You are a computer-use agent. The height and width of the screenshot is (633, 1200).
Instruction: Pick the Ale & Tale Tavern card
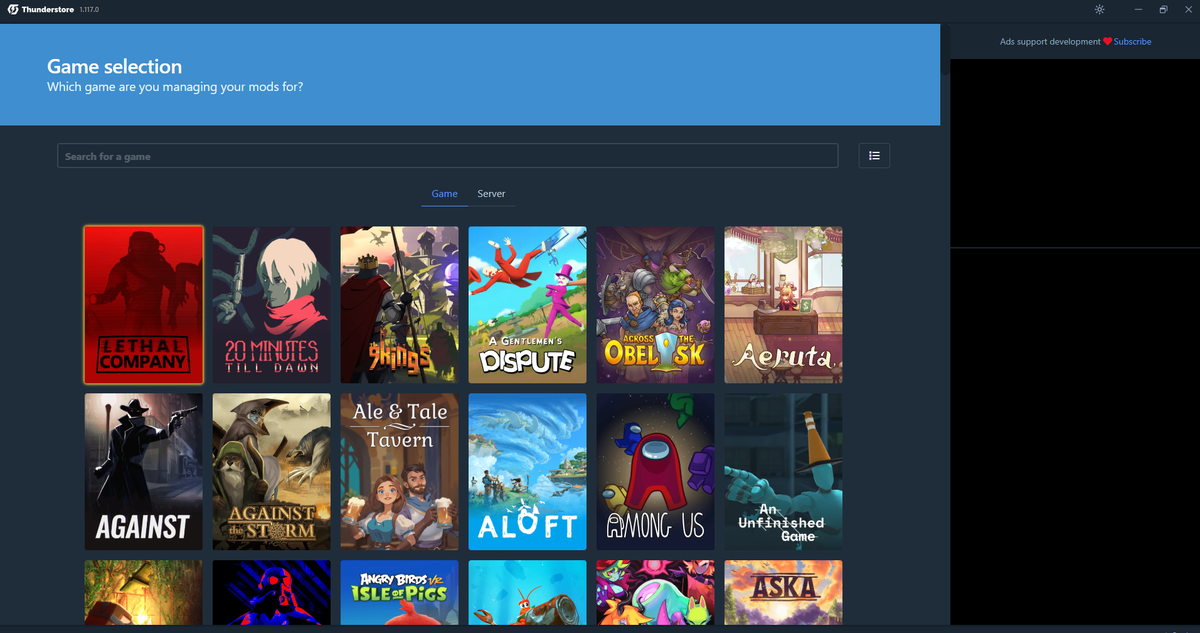pos(400,471)
